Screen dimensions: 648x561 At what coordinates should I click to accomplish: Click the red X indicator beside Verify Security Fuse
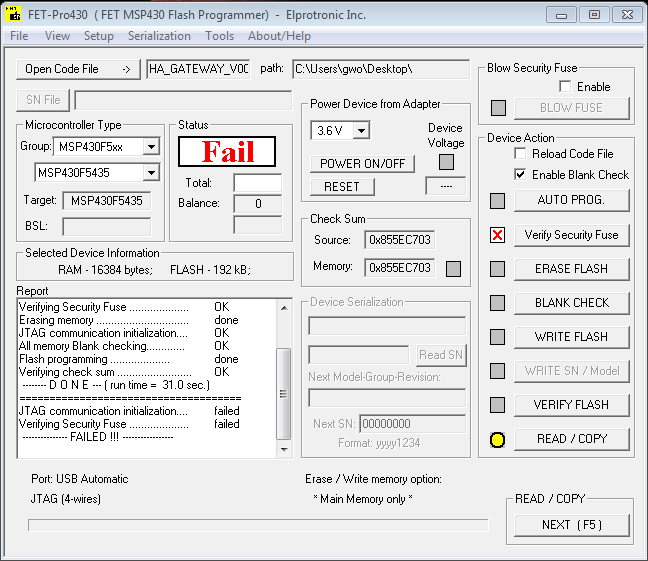pyautogui.click(x=497, y=235)
